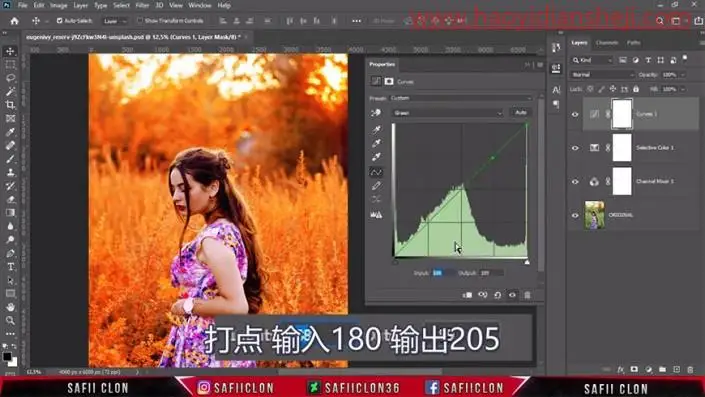Open the Normal blend mode dropdown
This screenshot has height=397, width=705.
pyautogui.click(x=602, y=75)
